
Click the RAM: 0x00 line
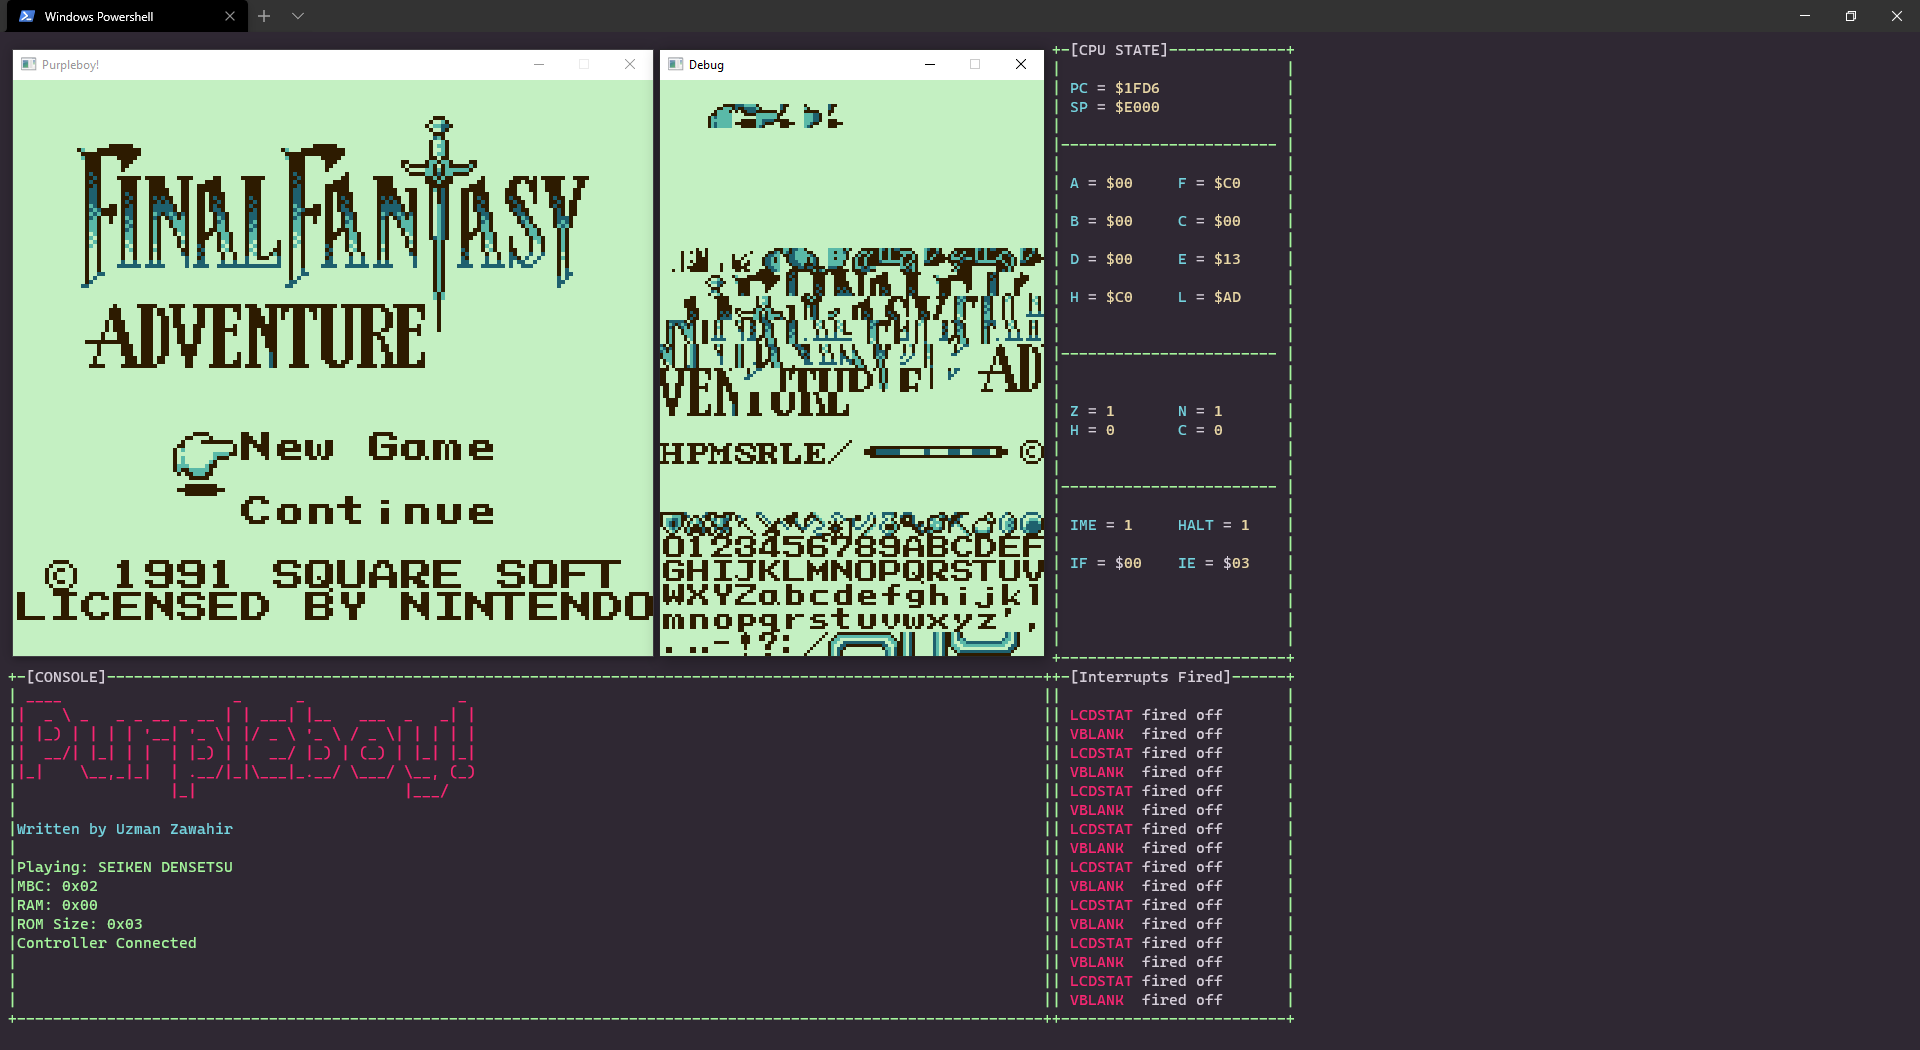pyautogui.click(x=57, y=905)
